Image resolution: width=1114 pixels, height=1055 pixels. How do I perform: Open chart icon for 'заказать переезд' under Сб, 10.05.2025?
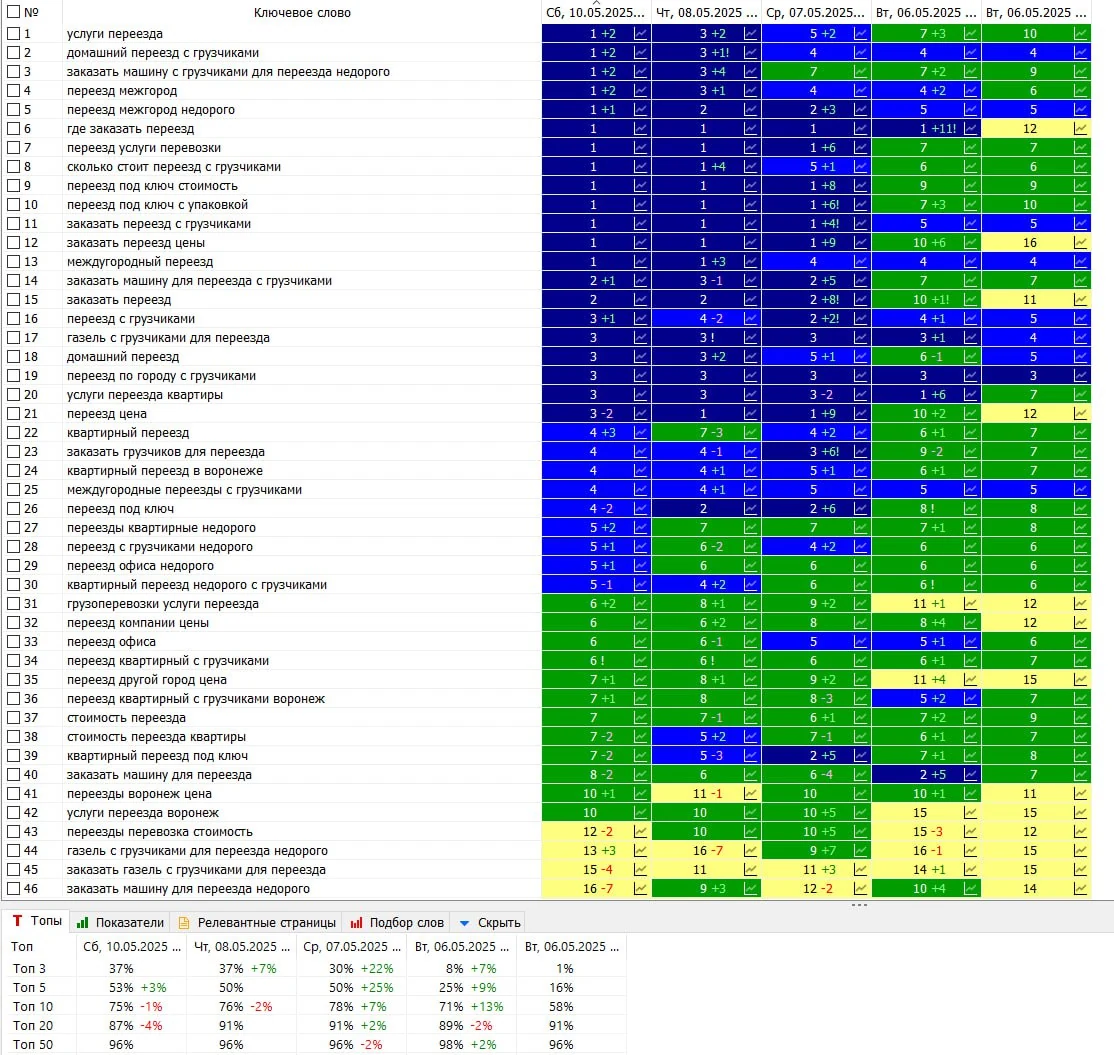[x=640, y=300]
